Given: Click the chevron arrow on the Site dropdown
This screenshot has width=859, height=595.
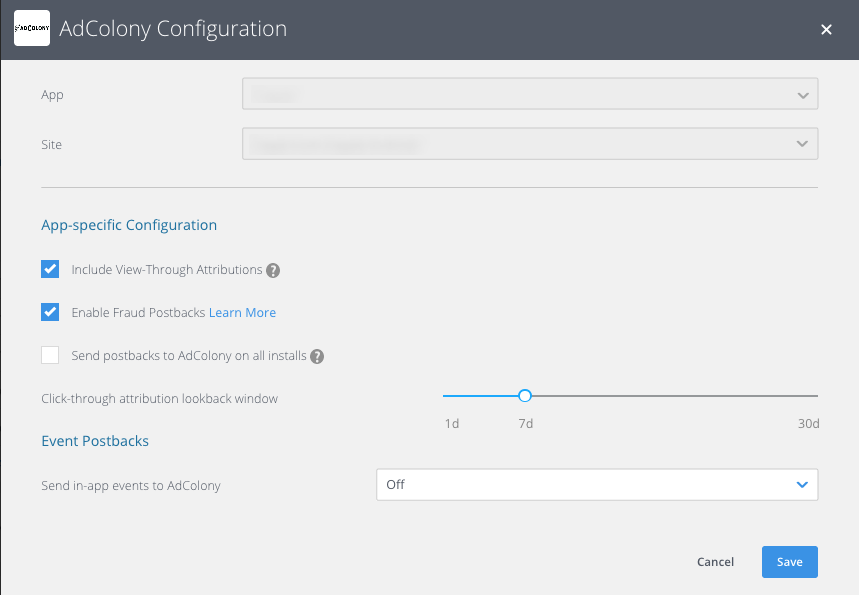Looking at the screenshot, I should point(802,144).
